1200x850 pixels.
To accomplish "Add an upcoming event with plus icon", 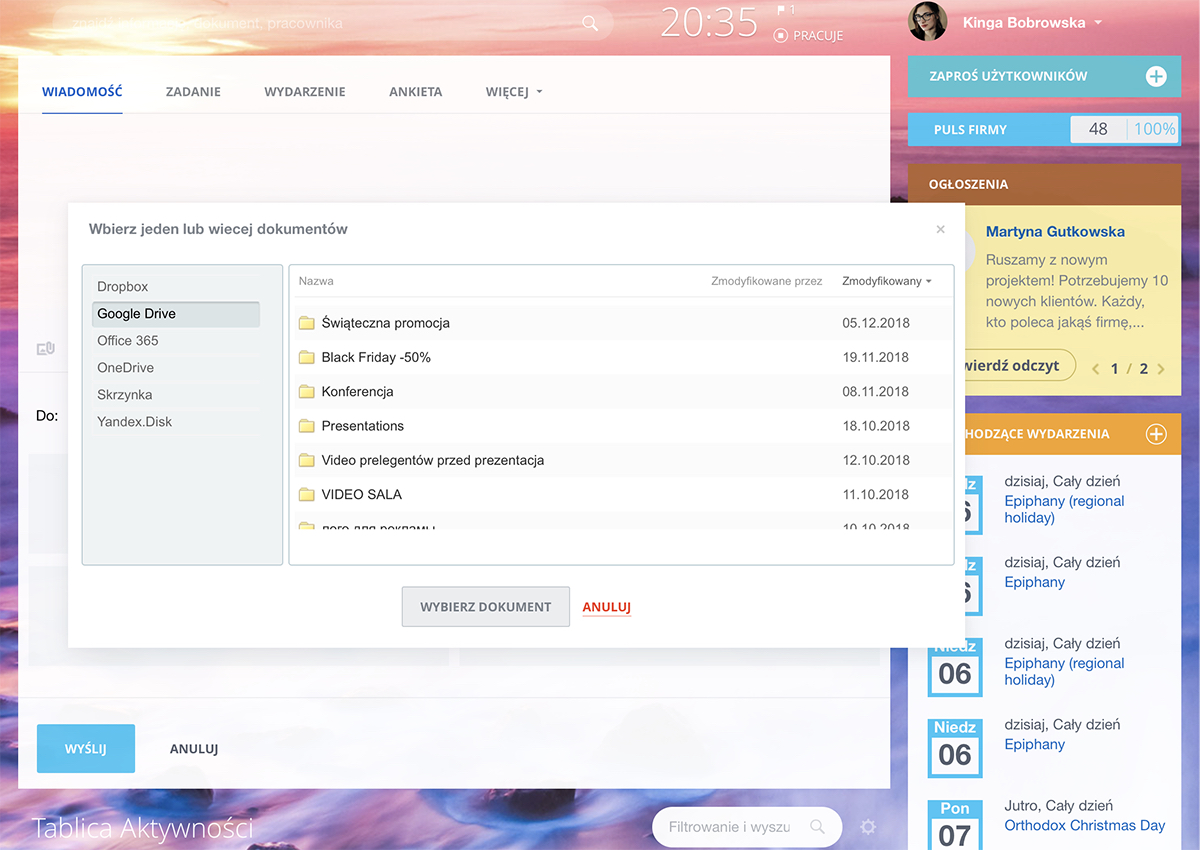I will [x=1156, y=434].
